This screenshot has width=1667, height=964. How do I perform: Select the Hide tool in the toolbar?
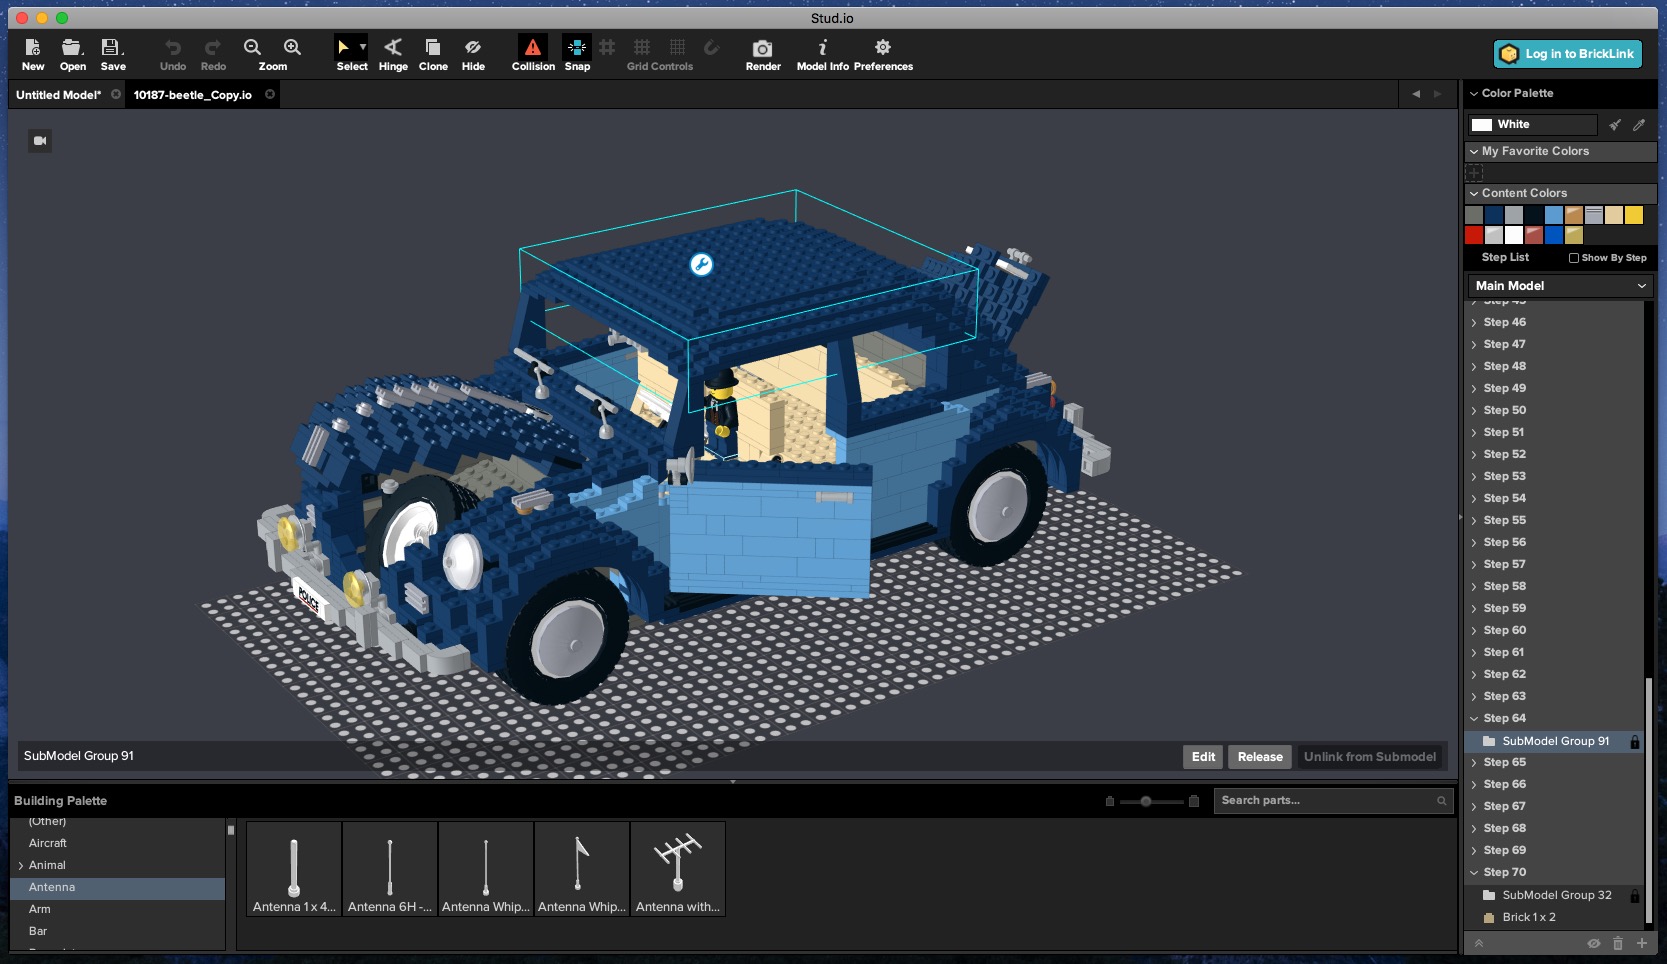pos(472,54)
